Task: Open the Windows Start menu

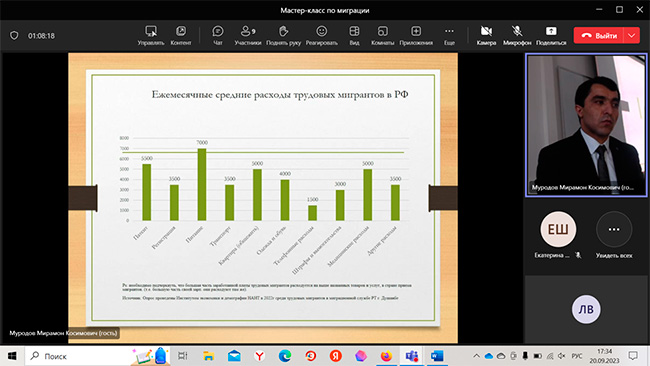Action: pos(12,356)
